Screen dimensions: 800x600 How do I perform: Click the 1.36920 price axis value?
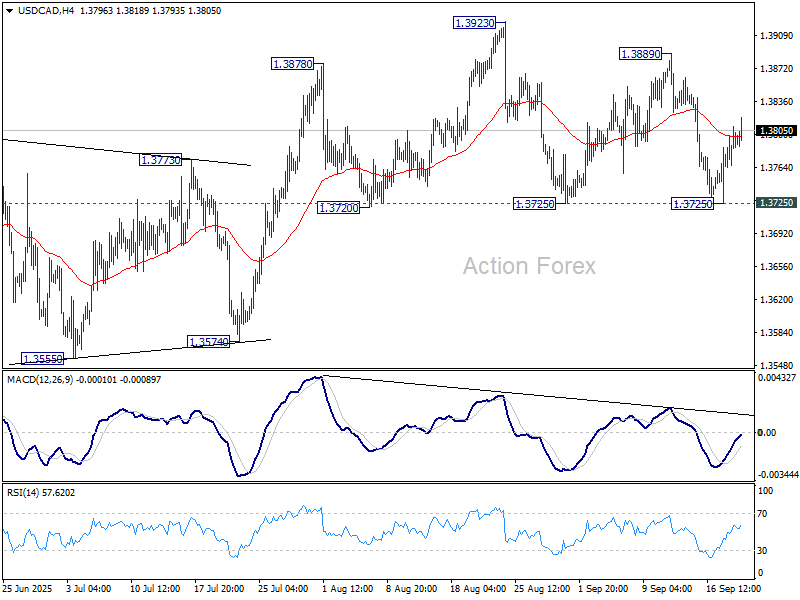(x=777, y=234)
